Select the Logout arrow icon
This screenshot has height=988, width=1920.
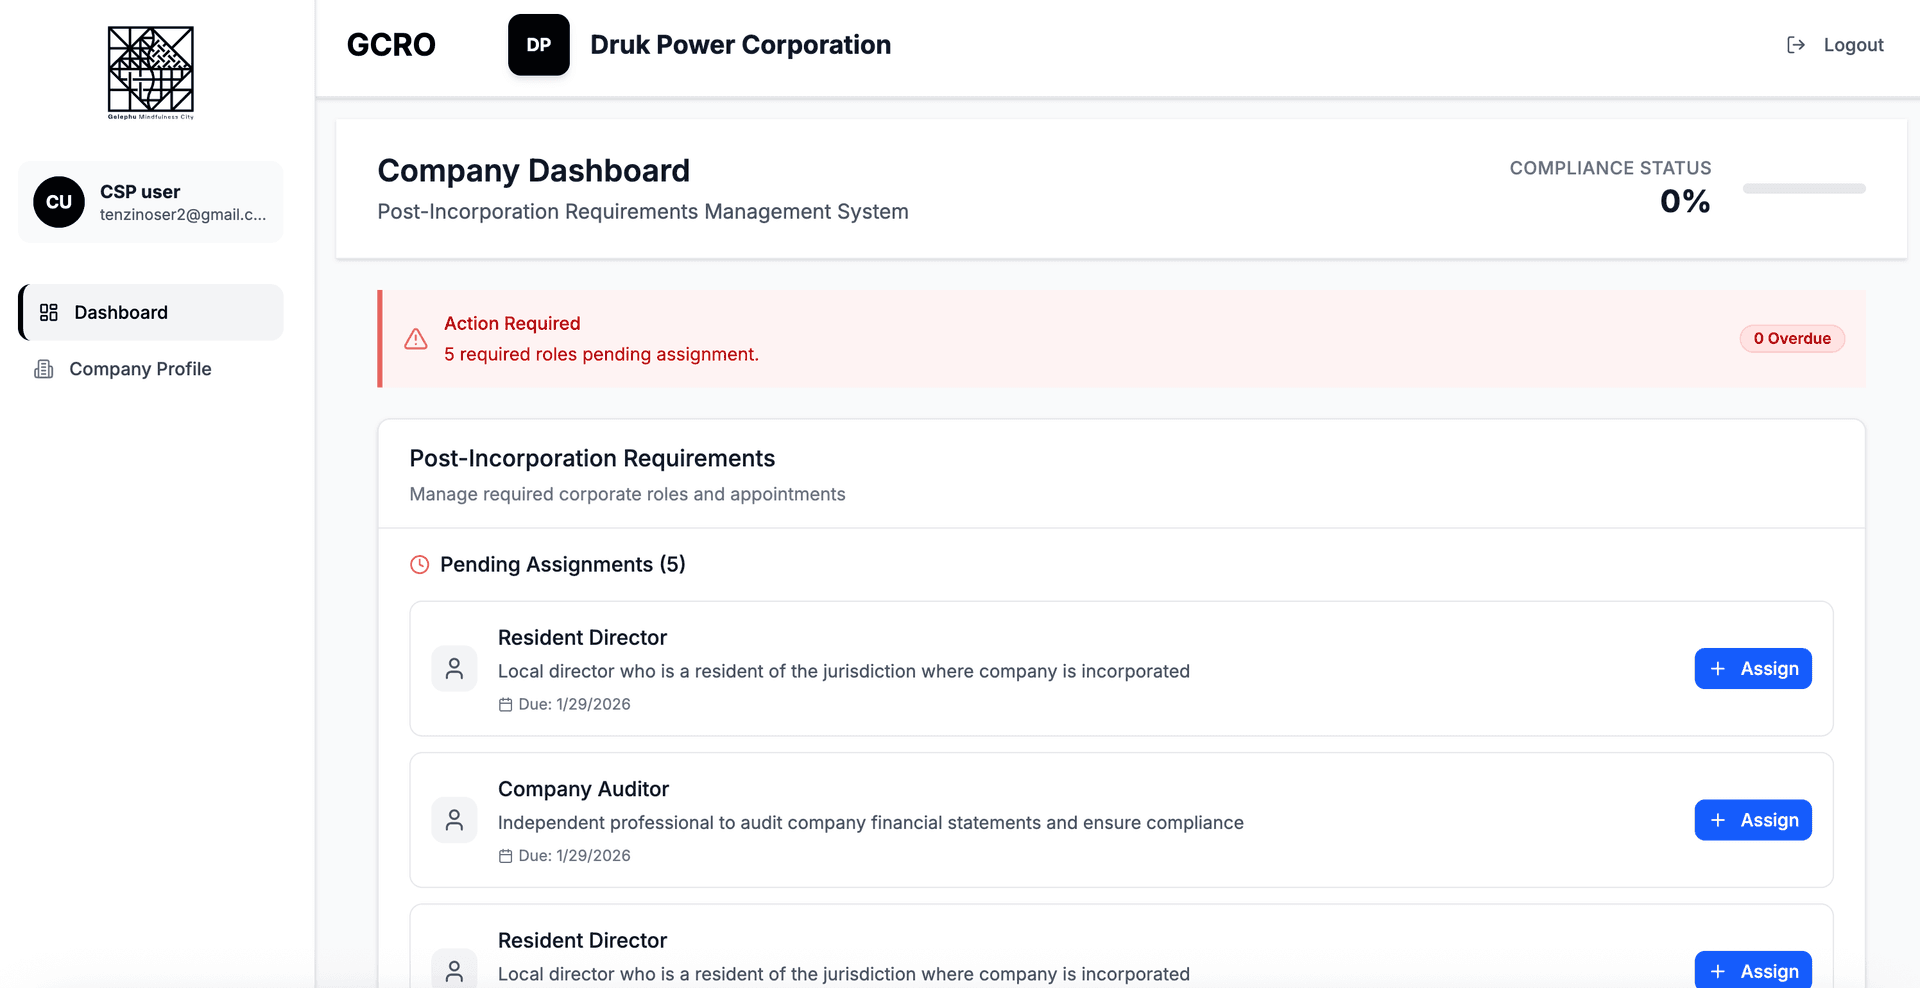(1797, 44)
